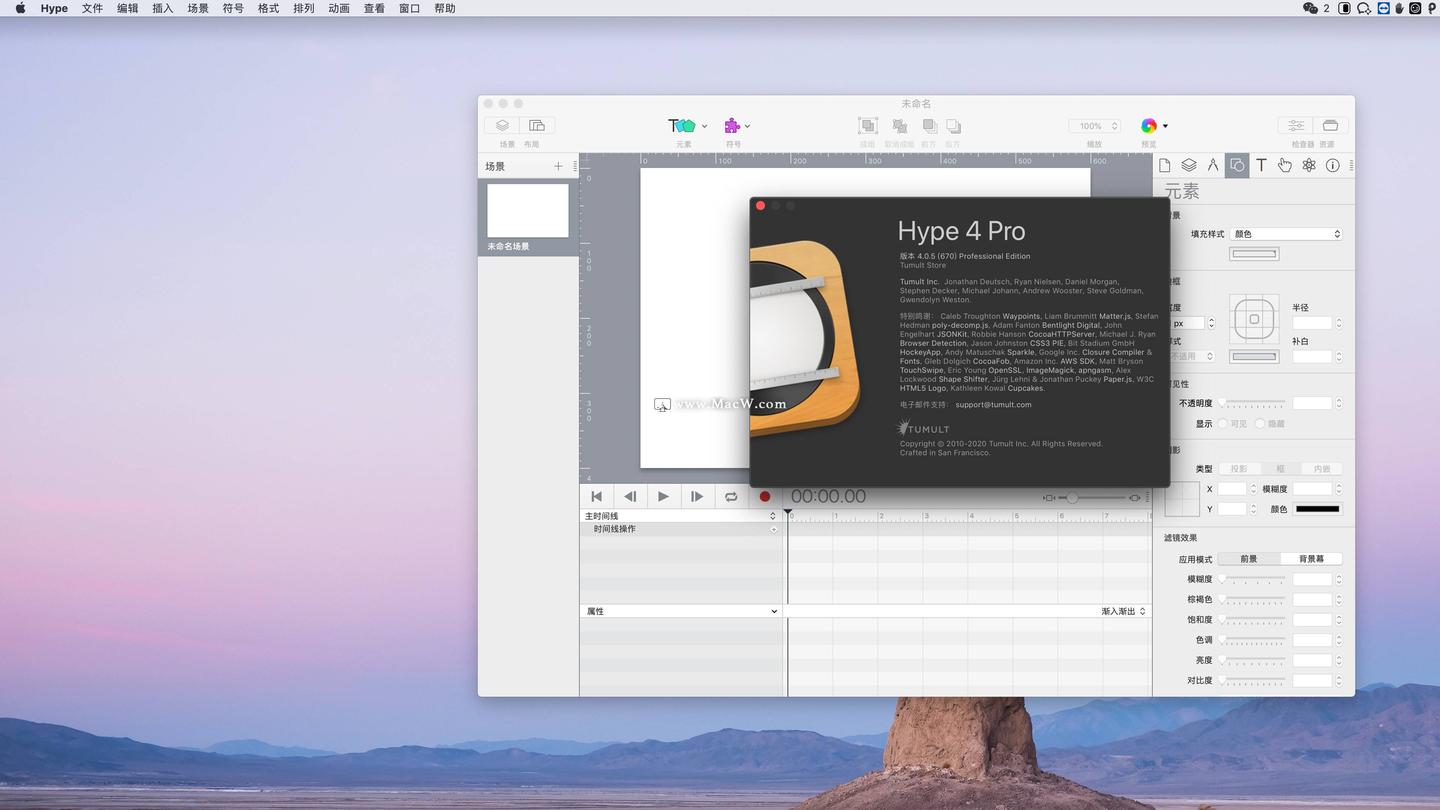This screenshot has width=1440, height=810.
Task: Click the colorful Preview browser icon
Action: [x=1149, y=126]
